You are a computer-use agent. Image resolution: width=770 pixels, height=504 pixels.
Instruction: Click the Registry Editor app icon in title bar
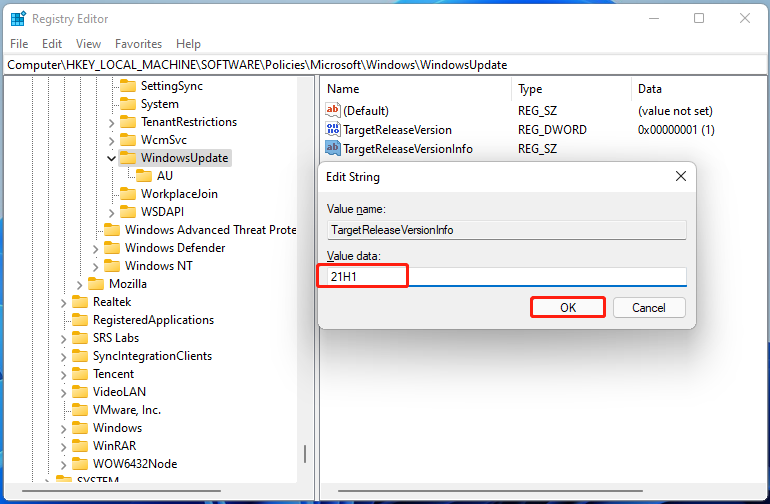click(18, 19)
